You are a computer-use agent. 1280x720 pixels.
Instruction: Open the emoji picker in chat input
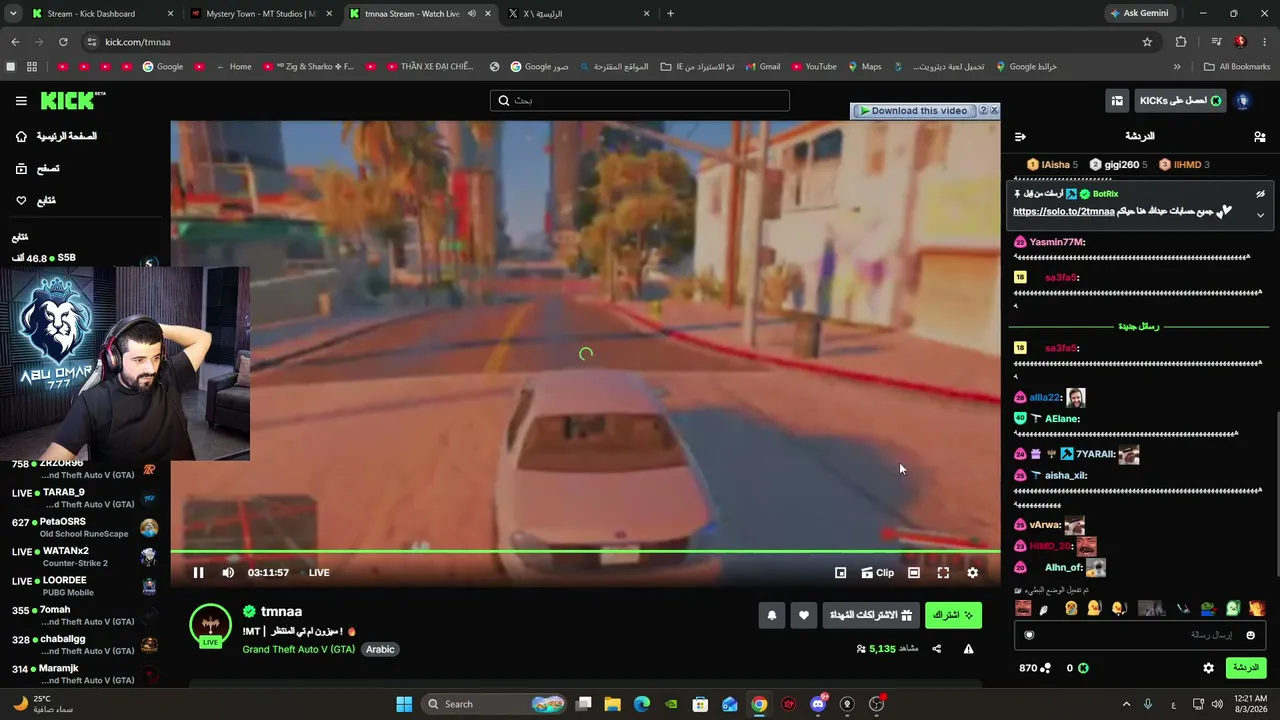(x=1250, y=635)
